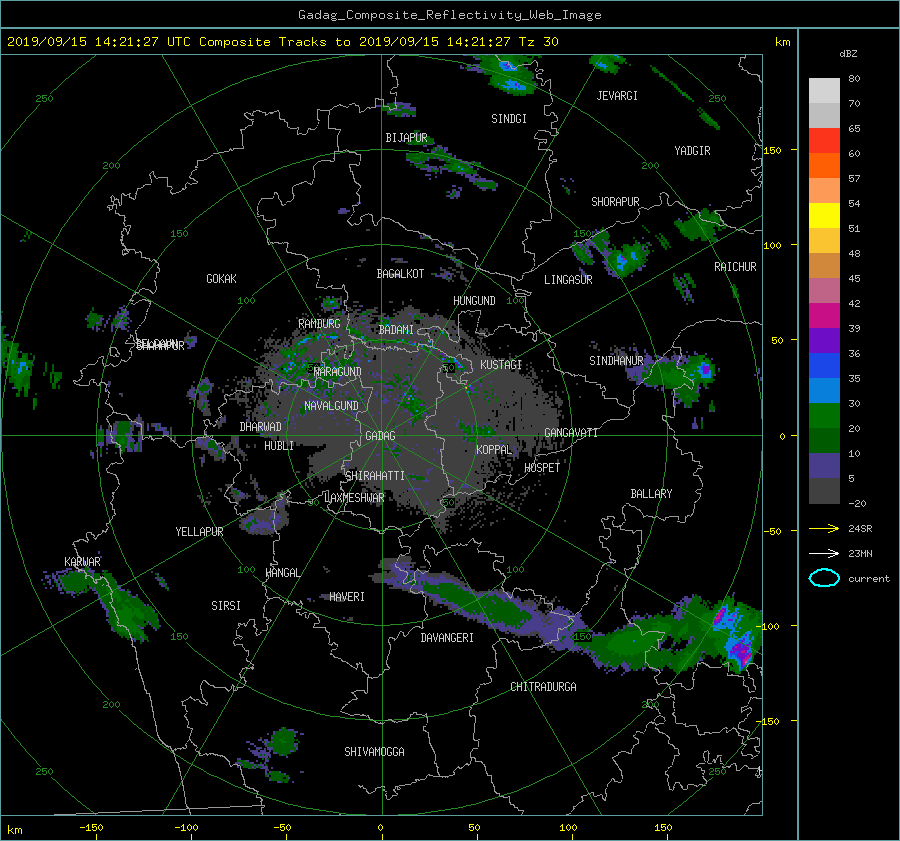Click the BIJAPUR city label

[x=406, y=138]
